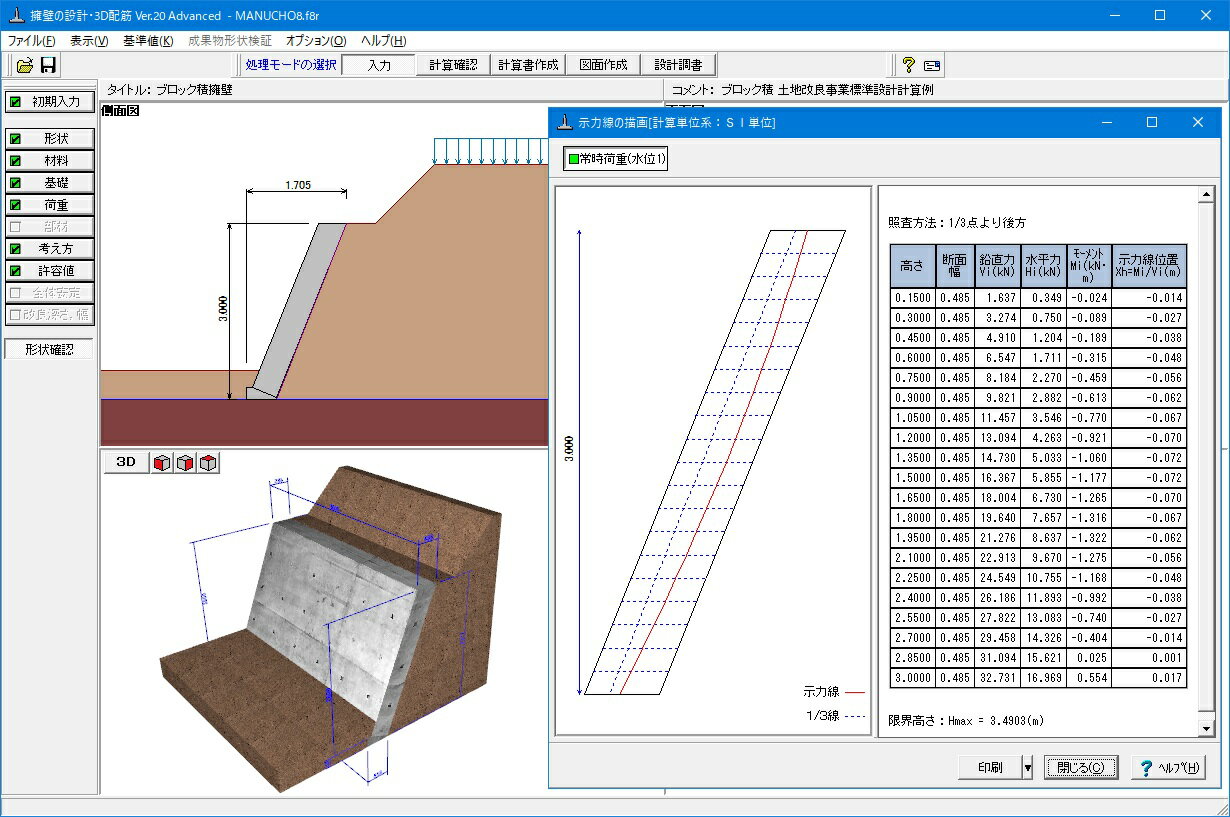
Task: Toggle the 許容値 item in the left panel
Action: click(50, 271)
